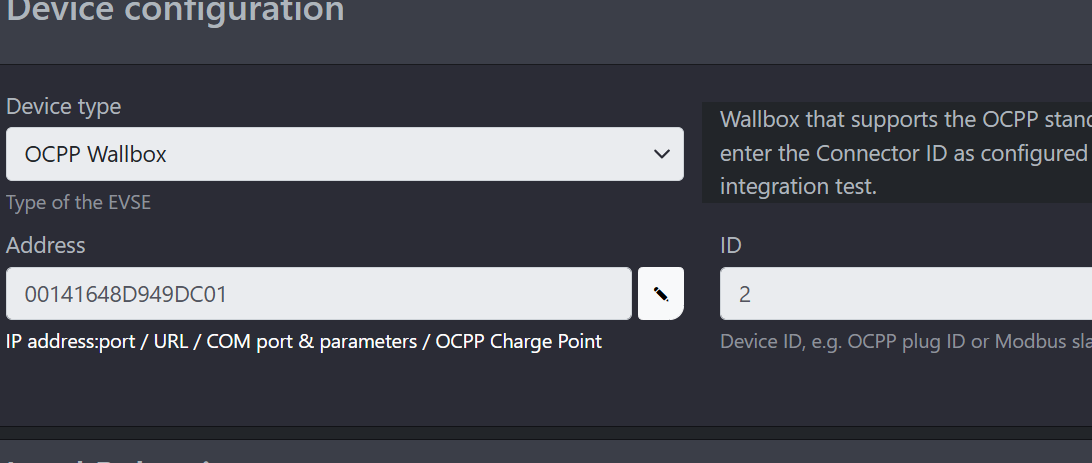Click the 'Type of the EVSE' hint text
1092x463 pixels.
tap(78, 203)
